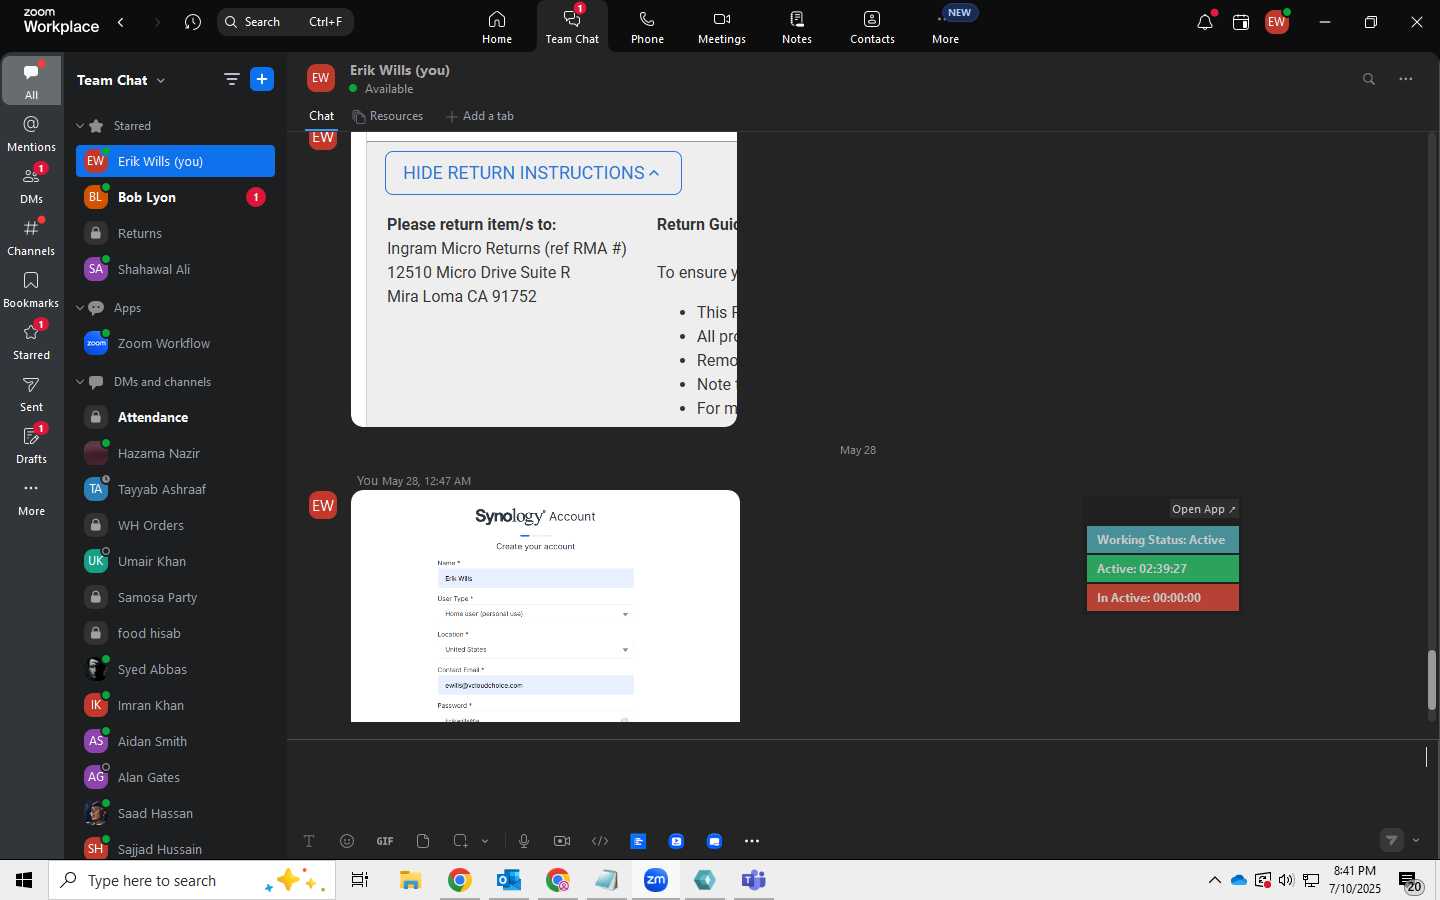Open the GIF picker

pyautogui.click(x=385, y=841)
